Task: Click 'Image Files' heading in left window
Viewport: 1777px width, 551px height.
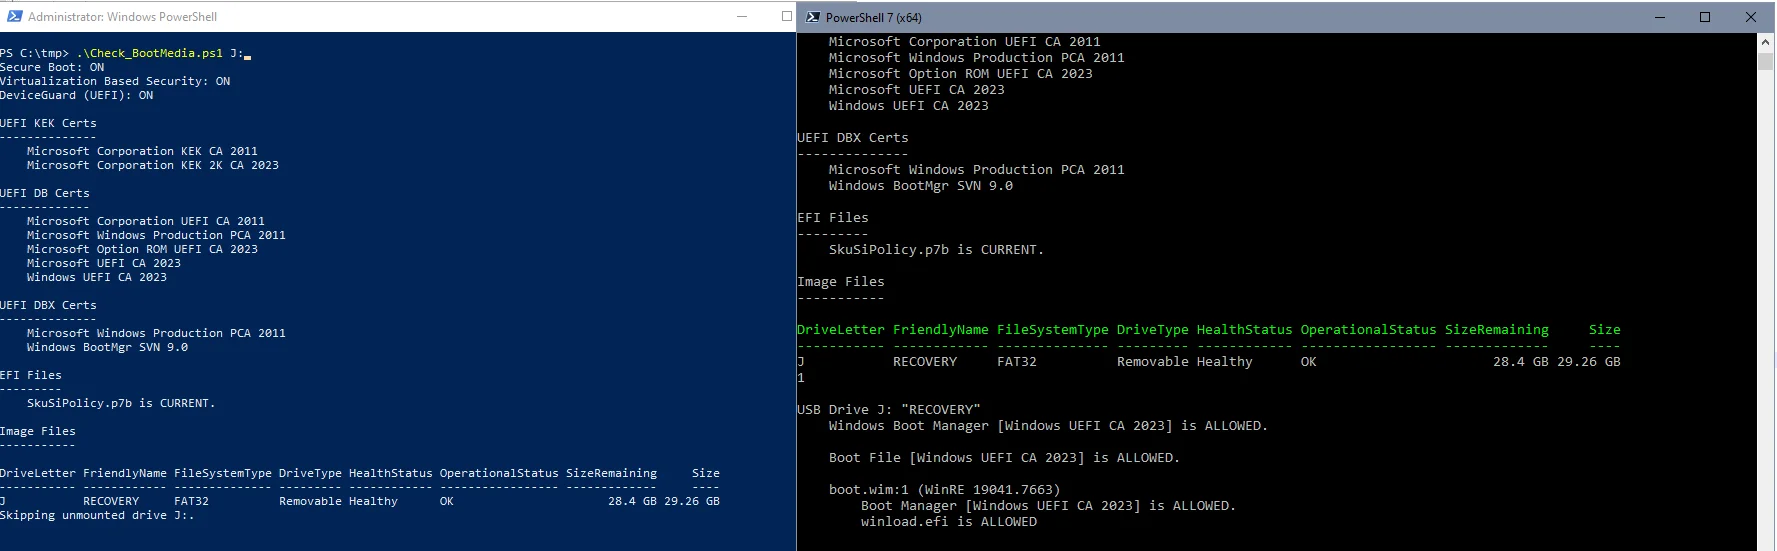Action: click(38, 431)
